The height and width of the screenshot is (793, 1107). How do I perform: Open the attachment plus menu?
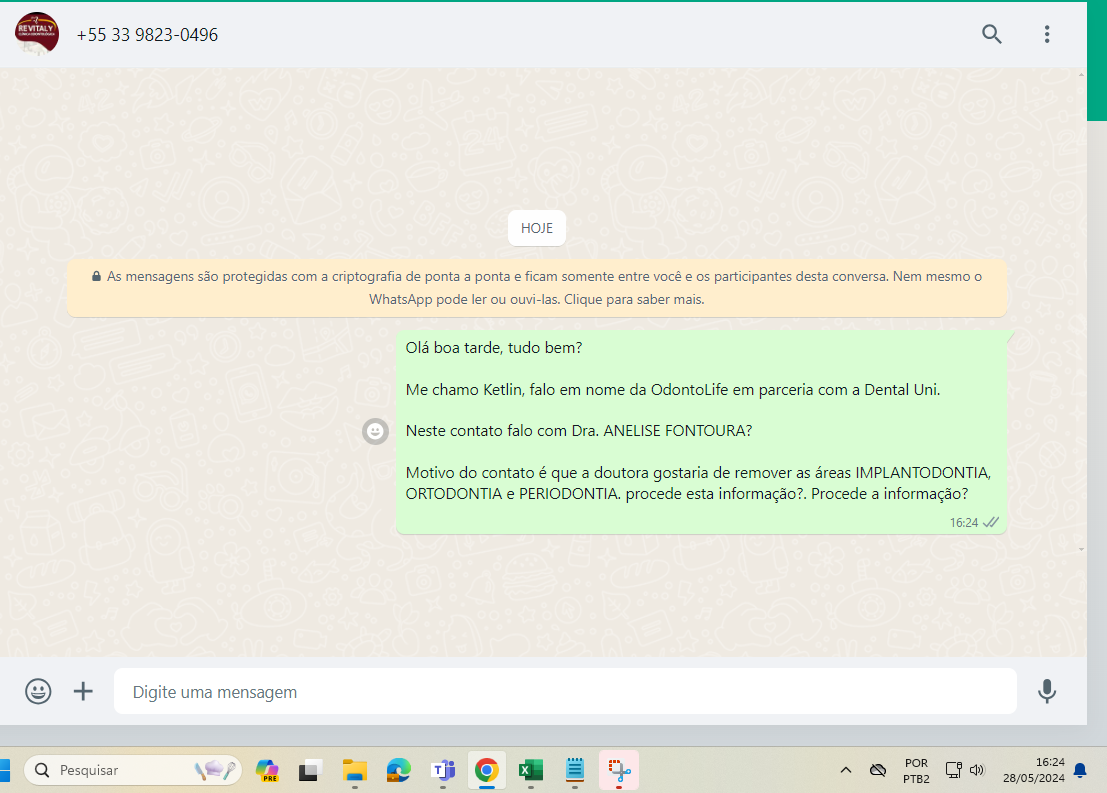(x=83, y=691)
